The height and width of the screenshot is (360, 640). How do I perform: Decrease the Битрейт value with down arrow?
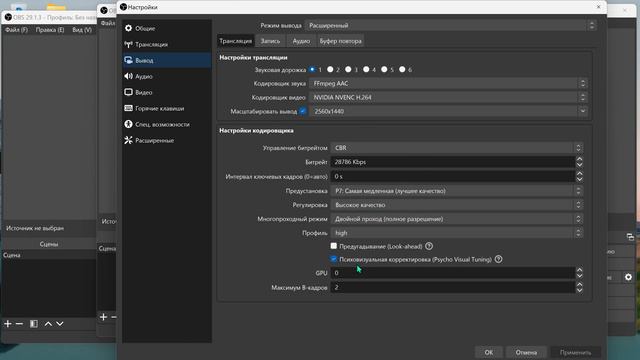(580, 165)
